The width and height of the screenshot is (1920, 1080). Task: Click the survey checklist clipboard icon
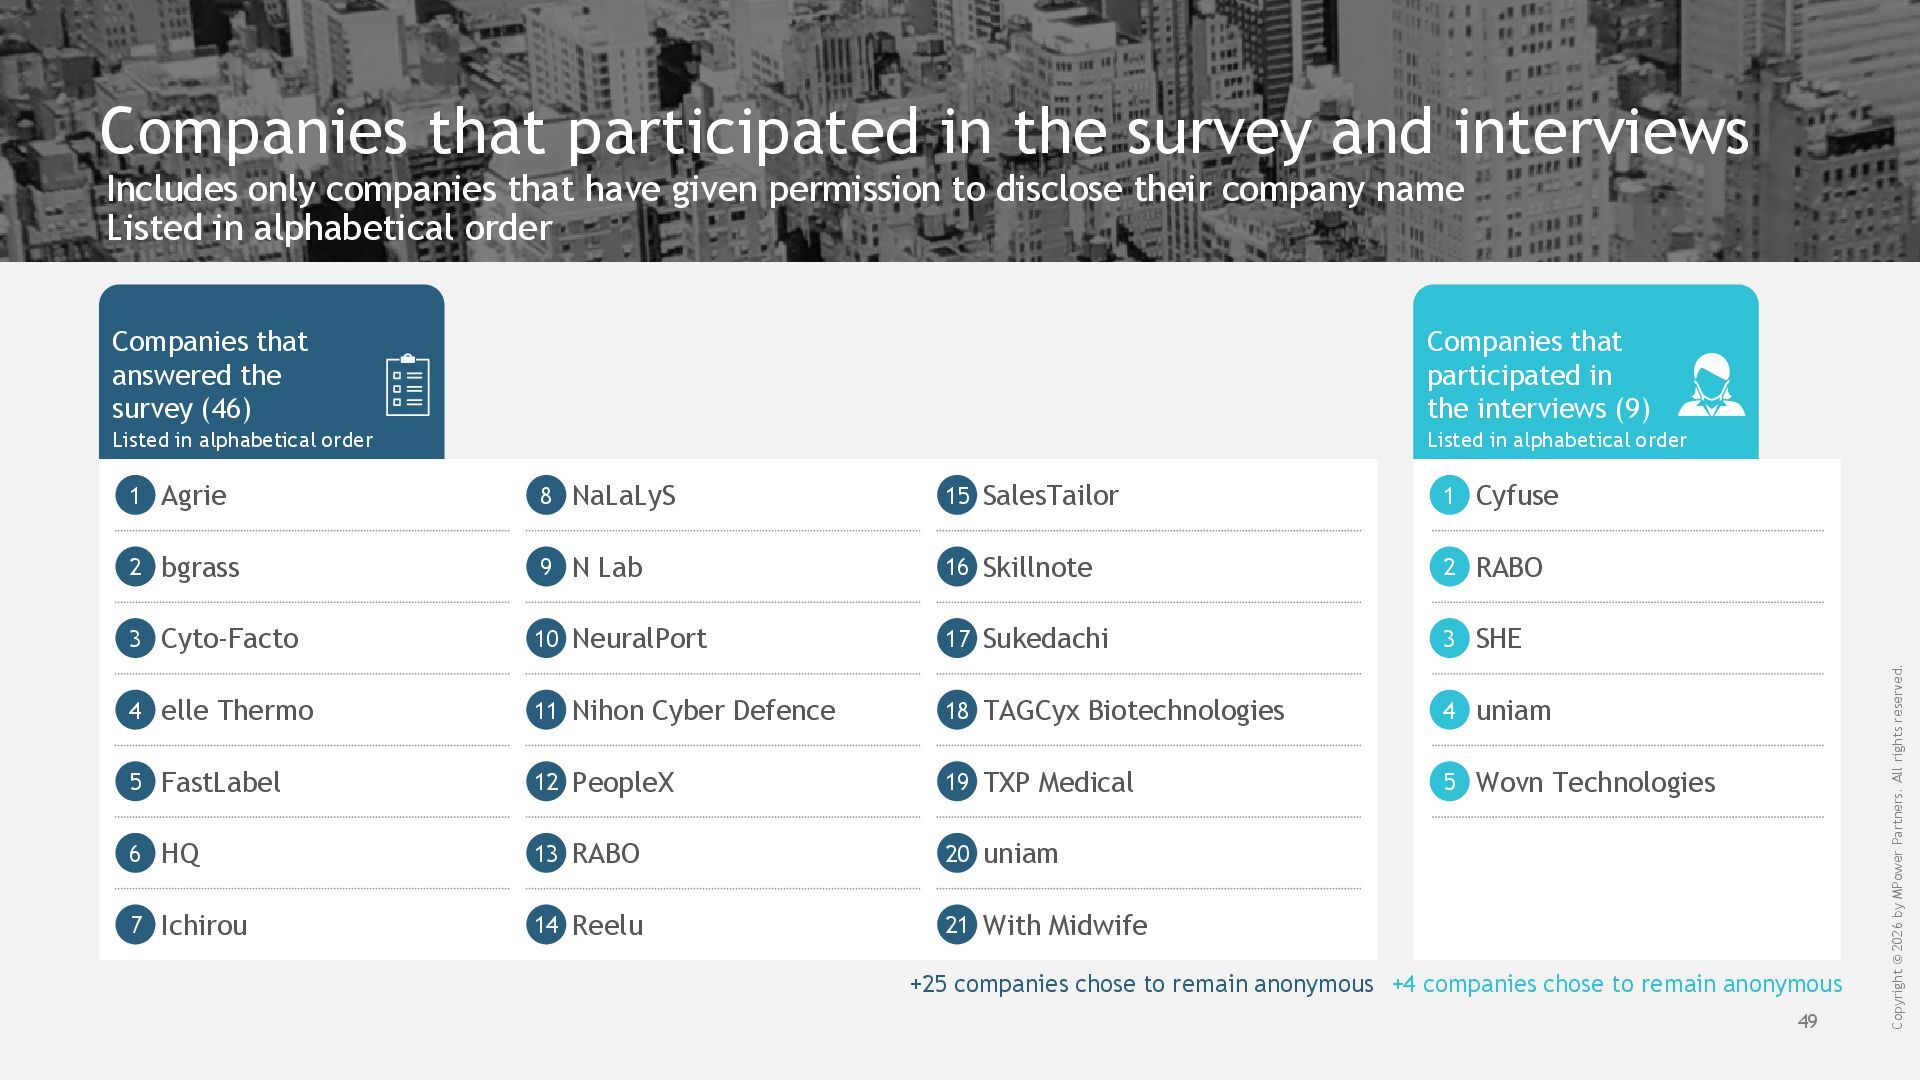408,385
